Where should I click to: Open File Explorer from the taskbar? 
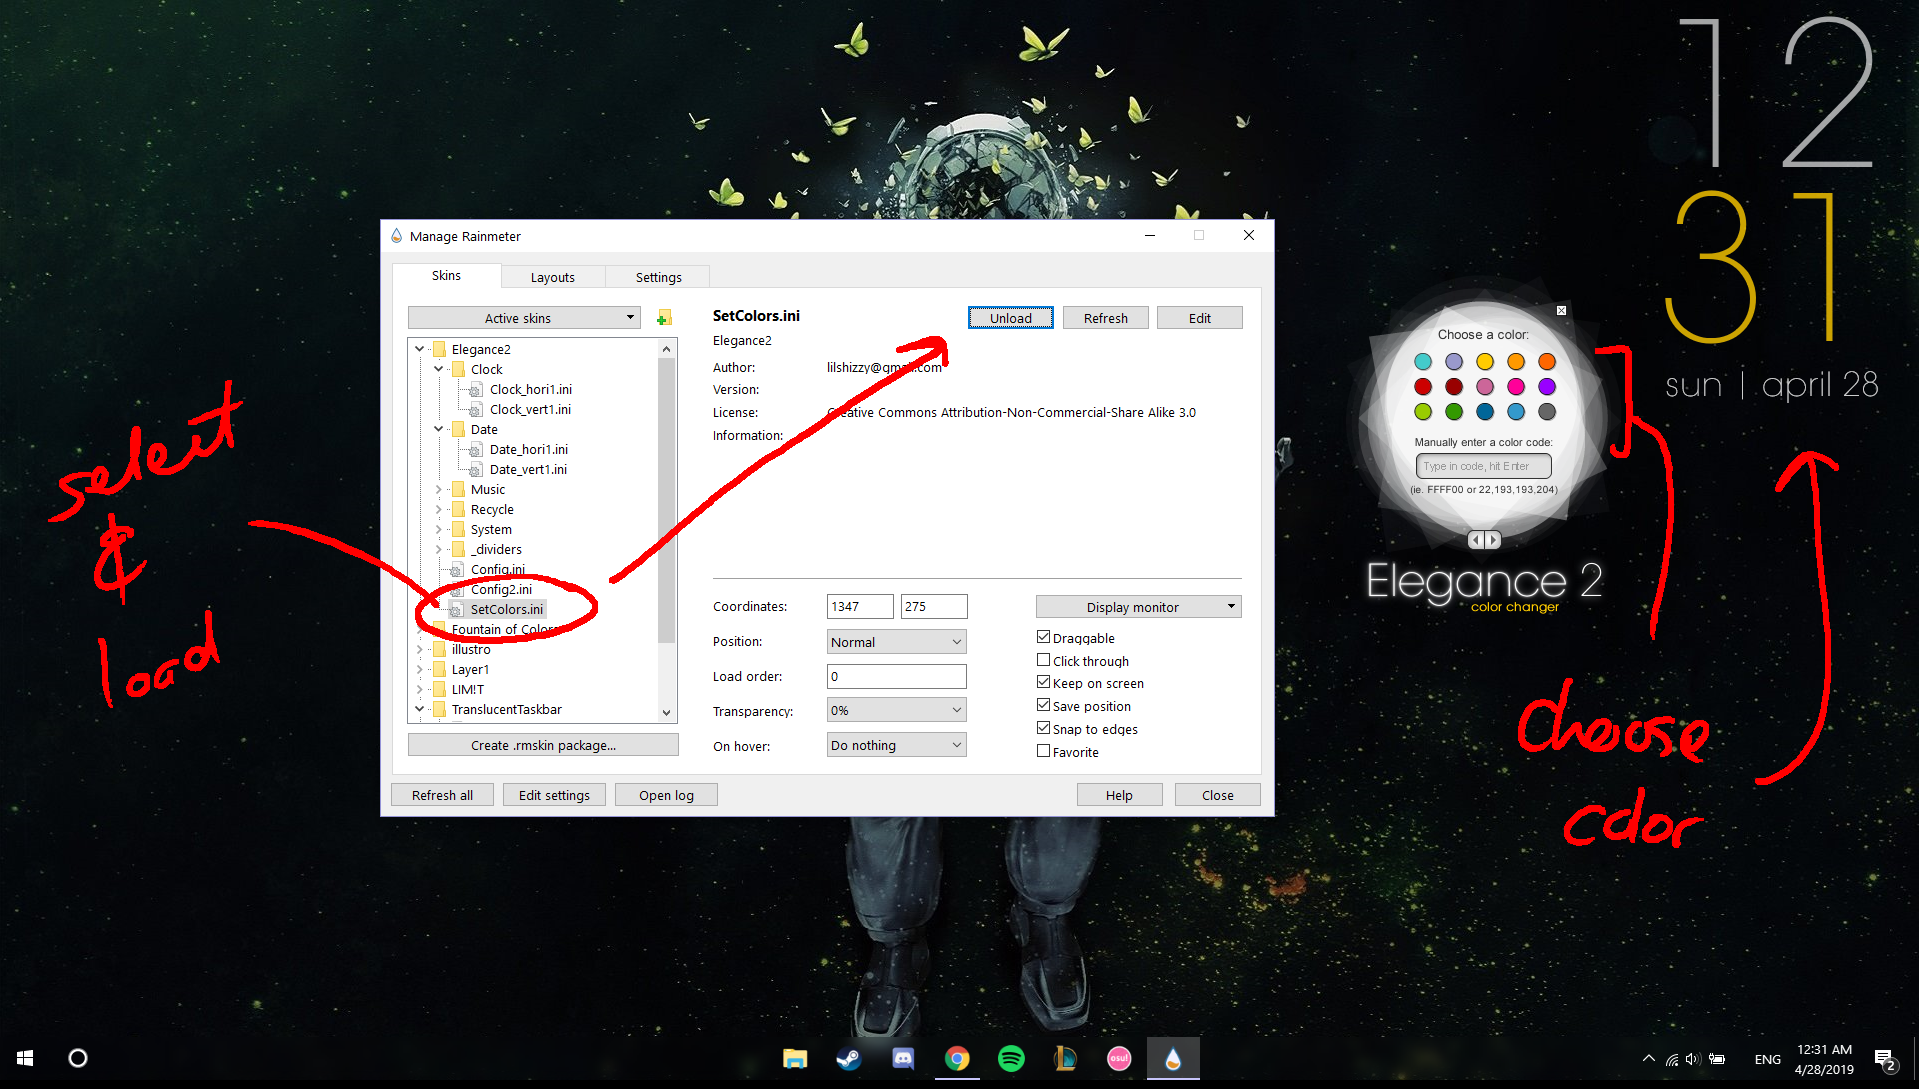(x=795, y=1058)
